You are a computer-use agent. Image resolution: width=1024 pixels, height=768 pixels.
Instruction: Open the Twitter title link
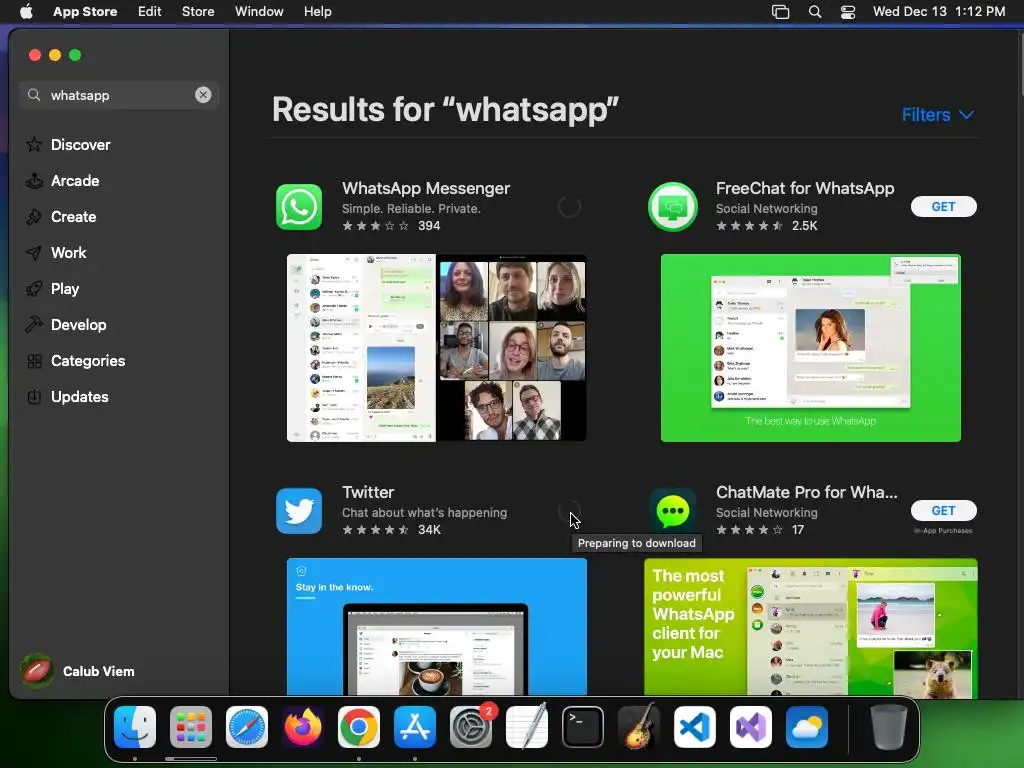click(368, 492)
